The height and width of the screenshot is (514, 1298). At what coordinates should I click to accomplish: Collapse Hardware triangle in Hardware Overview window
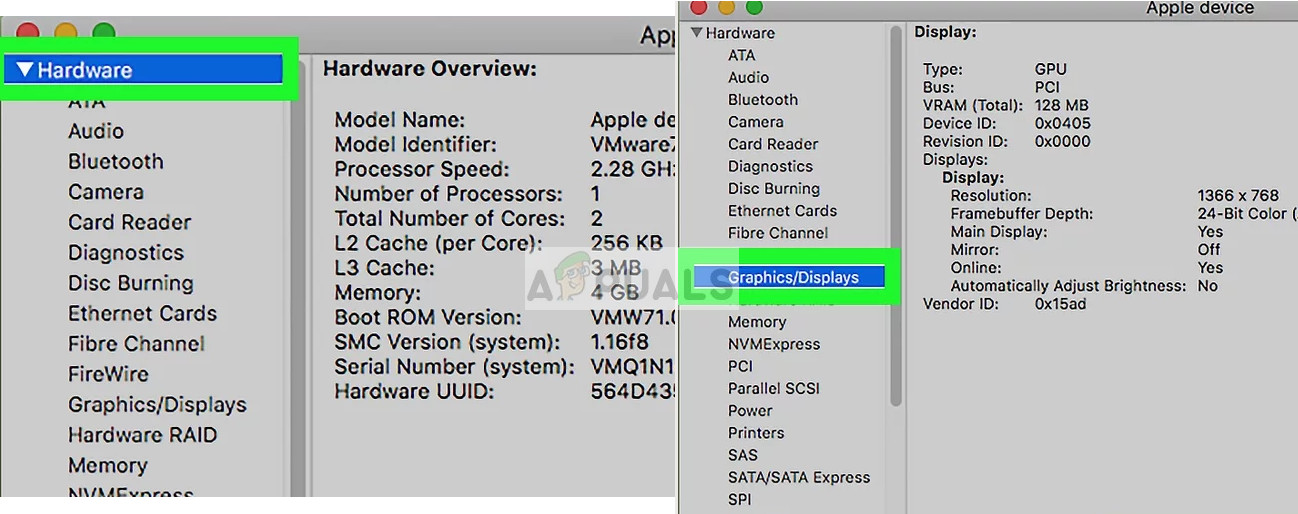tap(25, 70)
